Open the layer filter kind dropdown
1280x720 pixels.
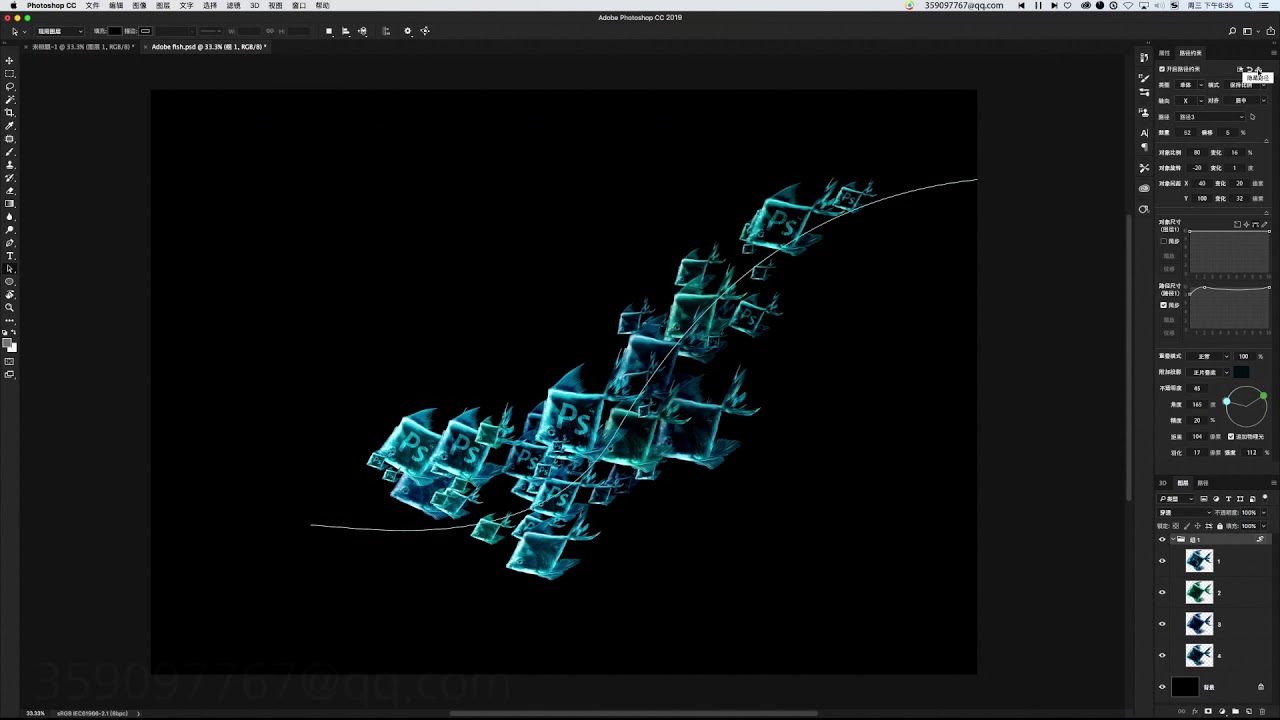pyautogui.click(x=1177, y=498)
